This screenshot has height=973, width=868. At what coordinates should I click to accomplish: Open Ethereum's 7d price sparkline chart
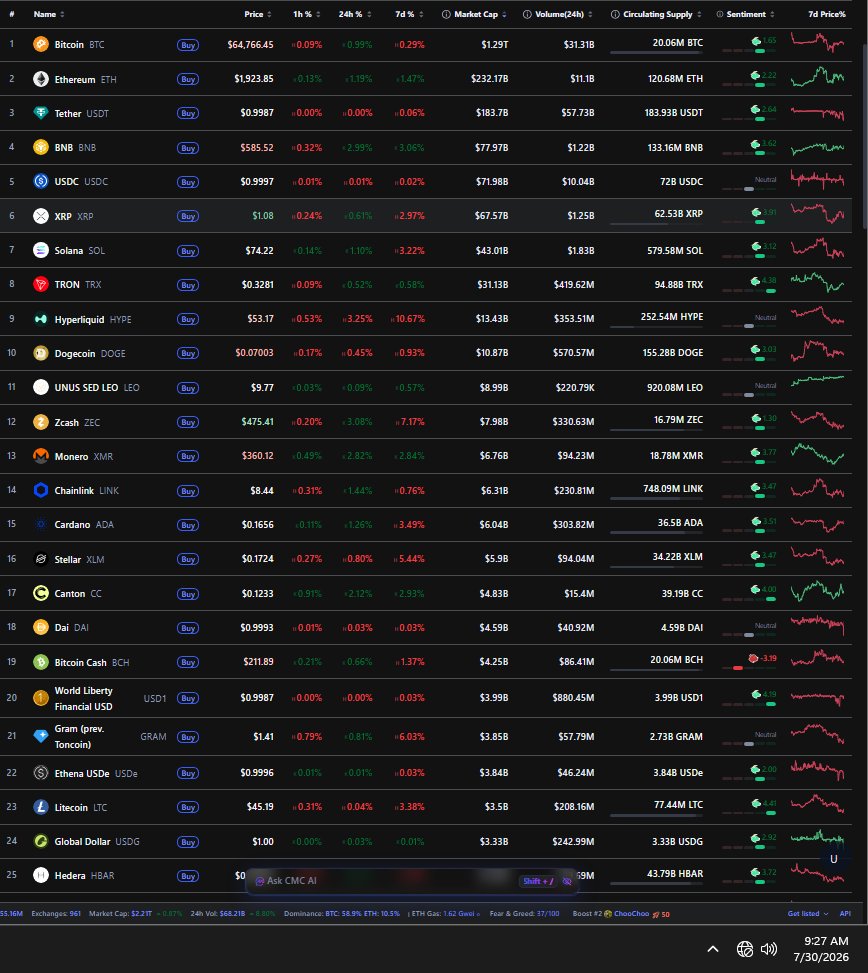click(817, 78)
